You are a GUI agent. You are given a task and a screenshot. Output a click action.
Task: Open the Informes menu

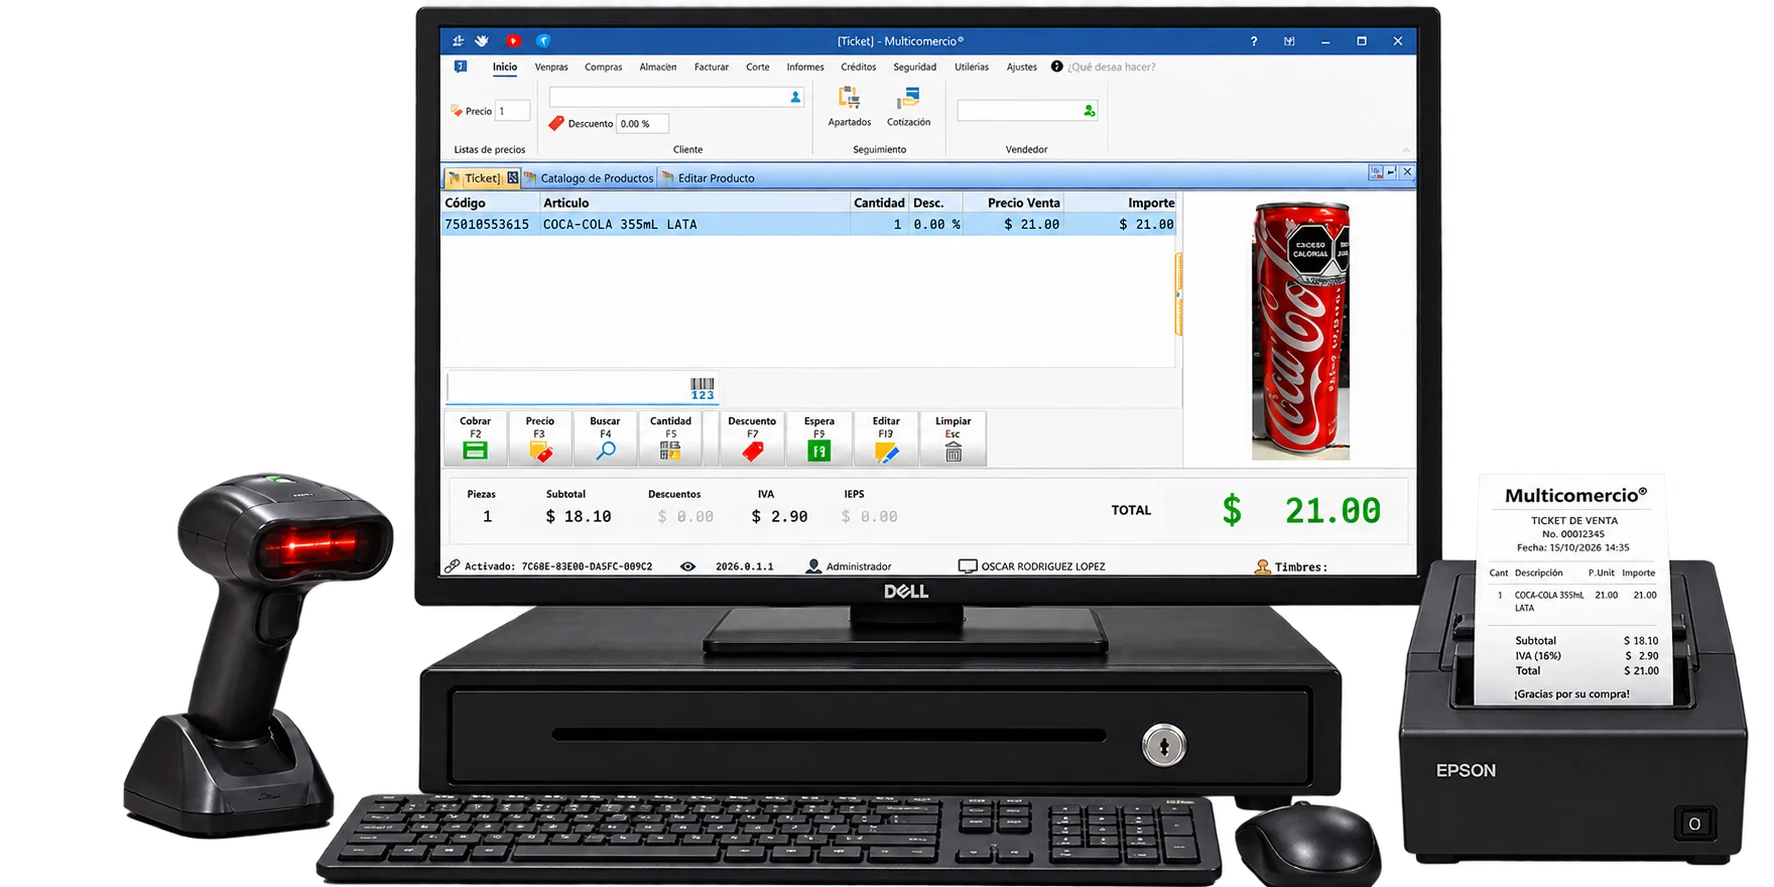[805, 67]
